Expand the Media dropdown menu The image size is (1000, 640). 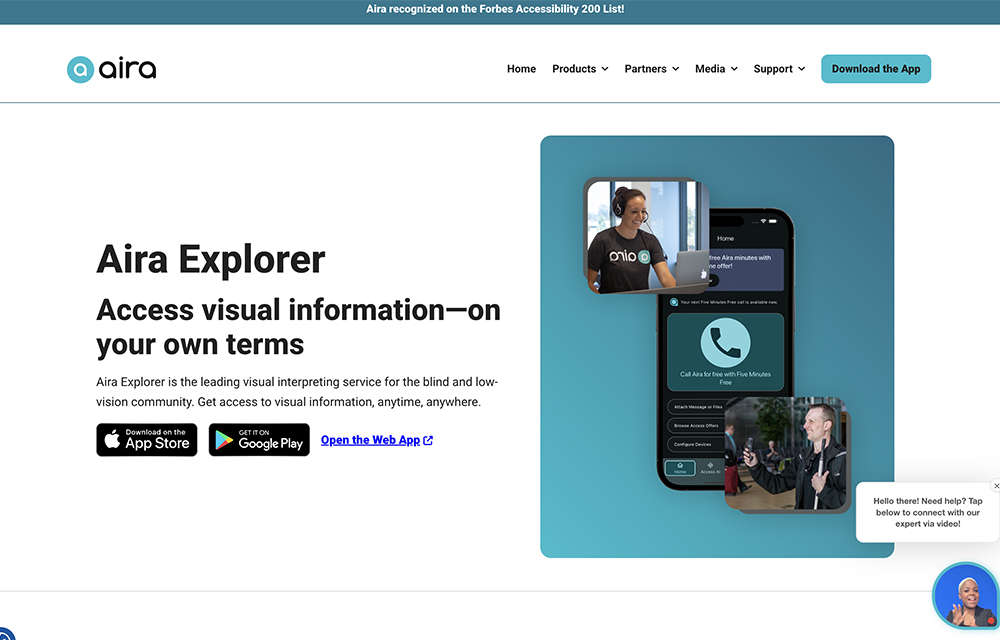pyautogui.click(x=716, y=69)
